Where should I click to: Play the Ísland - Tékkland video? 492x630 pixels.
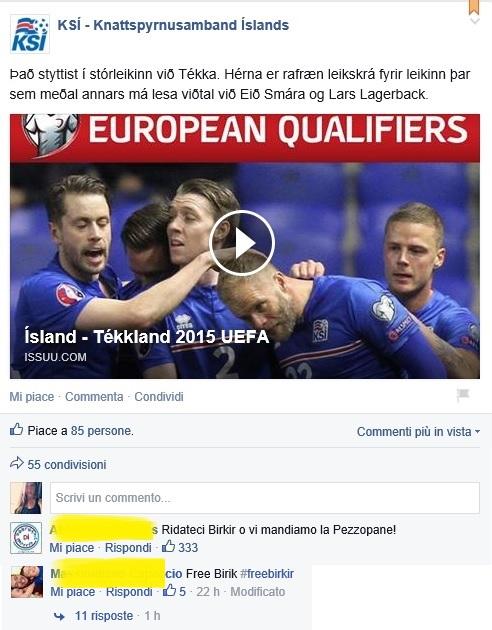coord(242,243)
